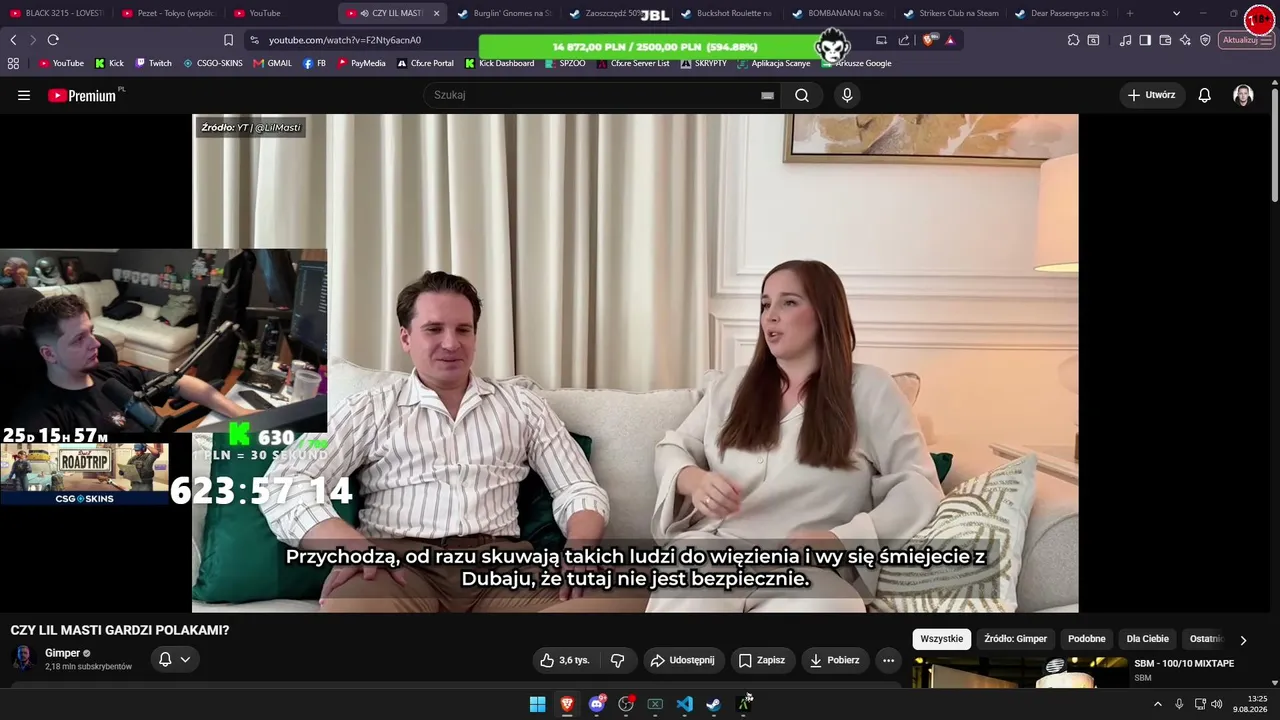Show hidden system tray icons chevron

click(1158, 704)
